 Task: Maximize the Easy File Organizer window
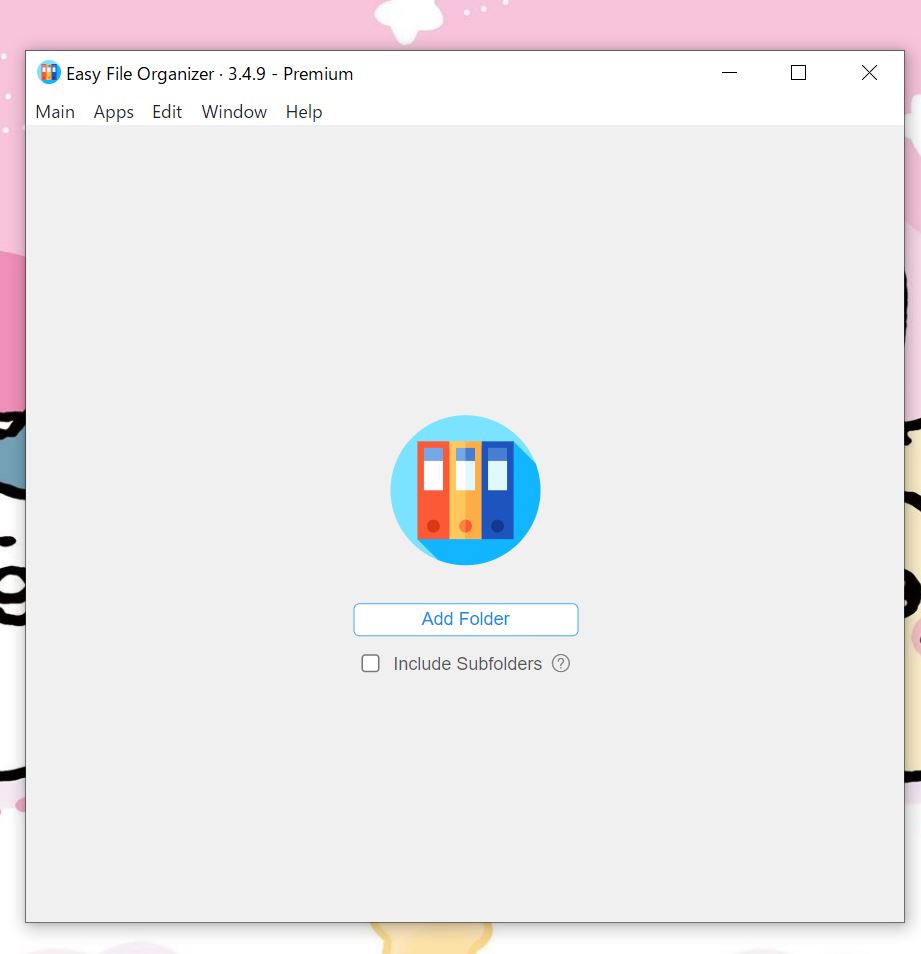pyautogui.click(x=799, y=73)
